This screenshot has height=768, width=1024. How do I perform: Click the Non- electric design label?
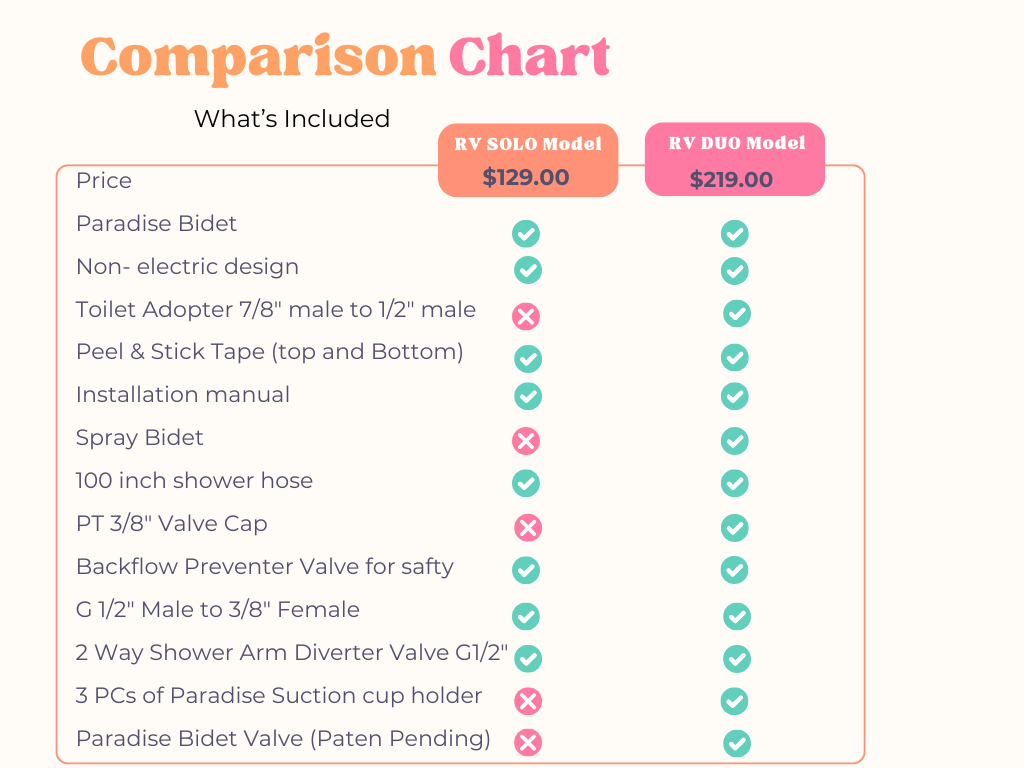(x=187, y=267)
